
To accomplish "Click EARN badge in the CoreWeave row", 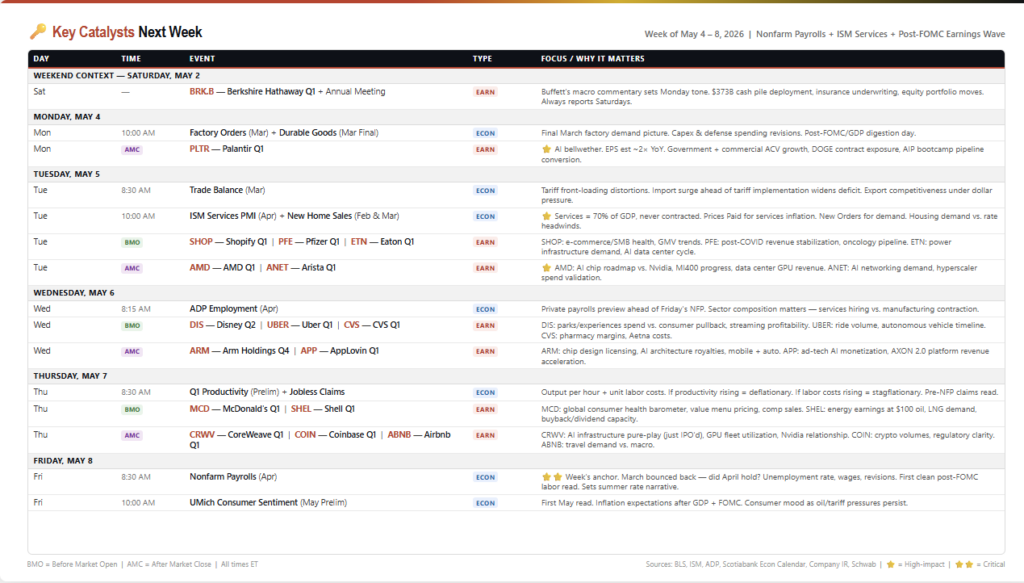I will (485, 435).
